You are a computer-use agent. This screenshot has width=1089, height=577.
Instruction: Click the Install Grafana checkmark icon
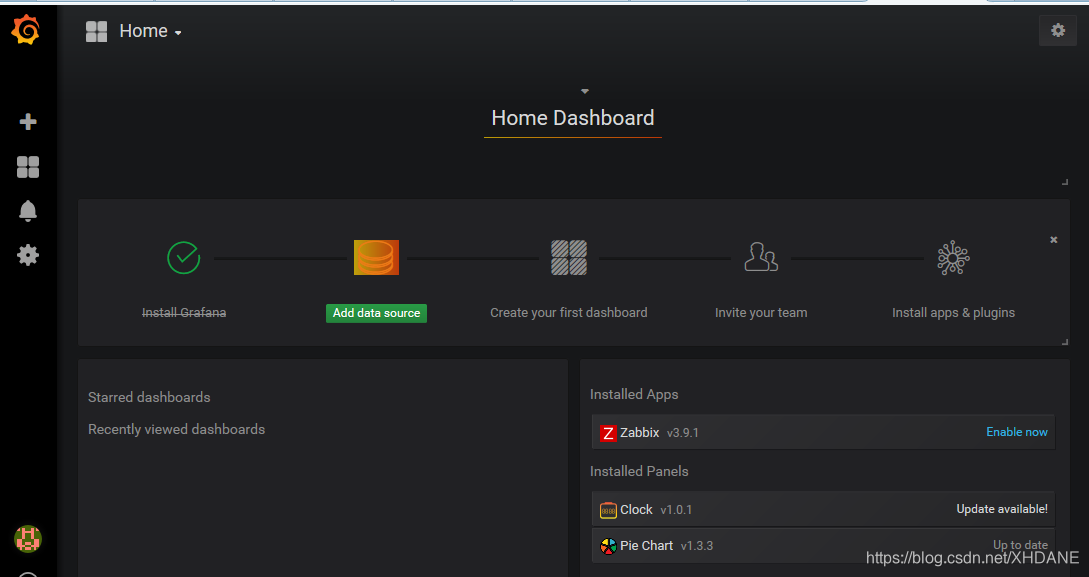[x=184, y=258]
